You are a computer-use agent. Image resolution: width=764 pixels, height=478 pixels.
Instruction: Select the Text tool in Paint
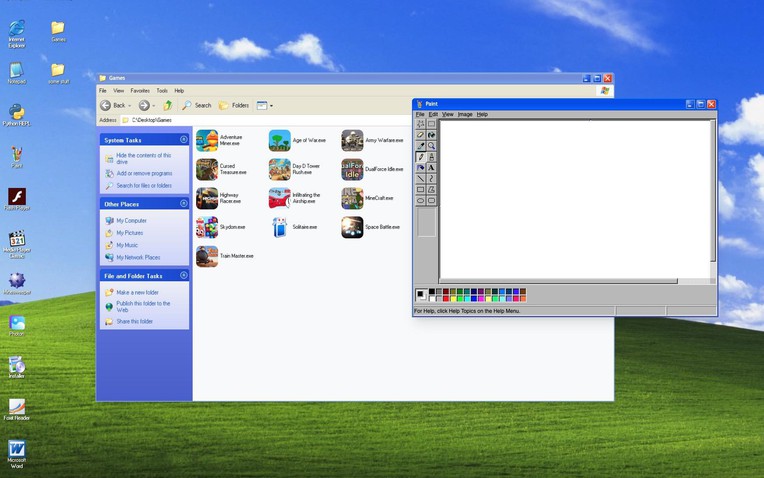click(x=431, y=168)
